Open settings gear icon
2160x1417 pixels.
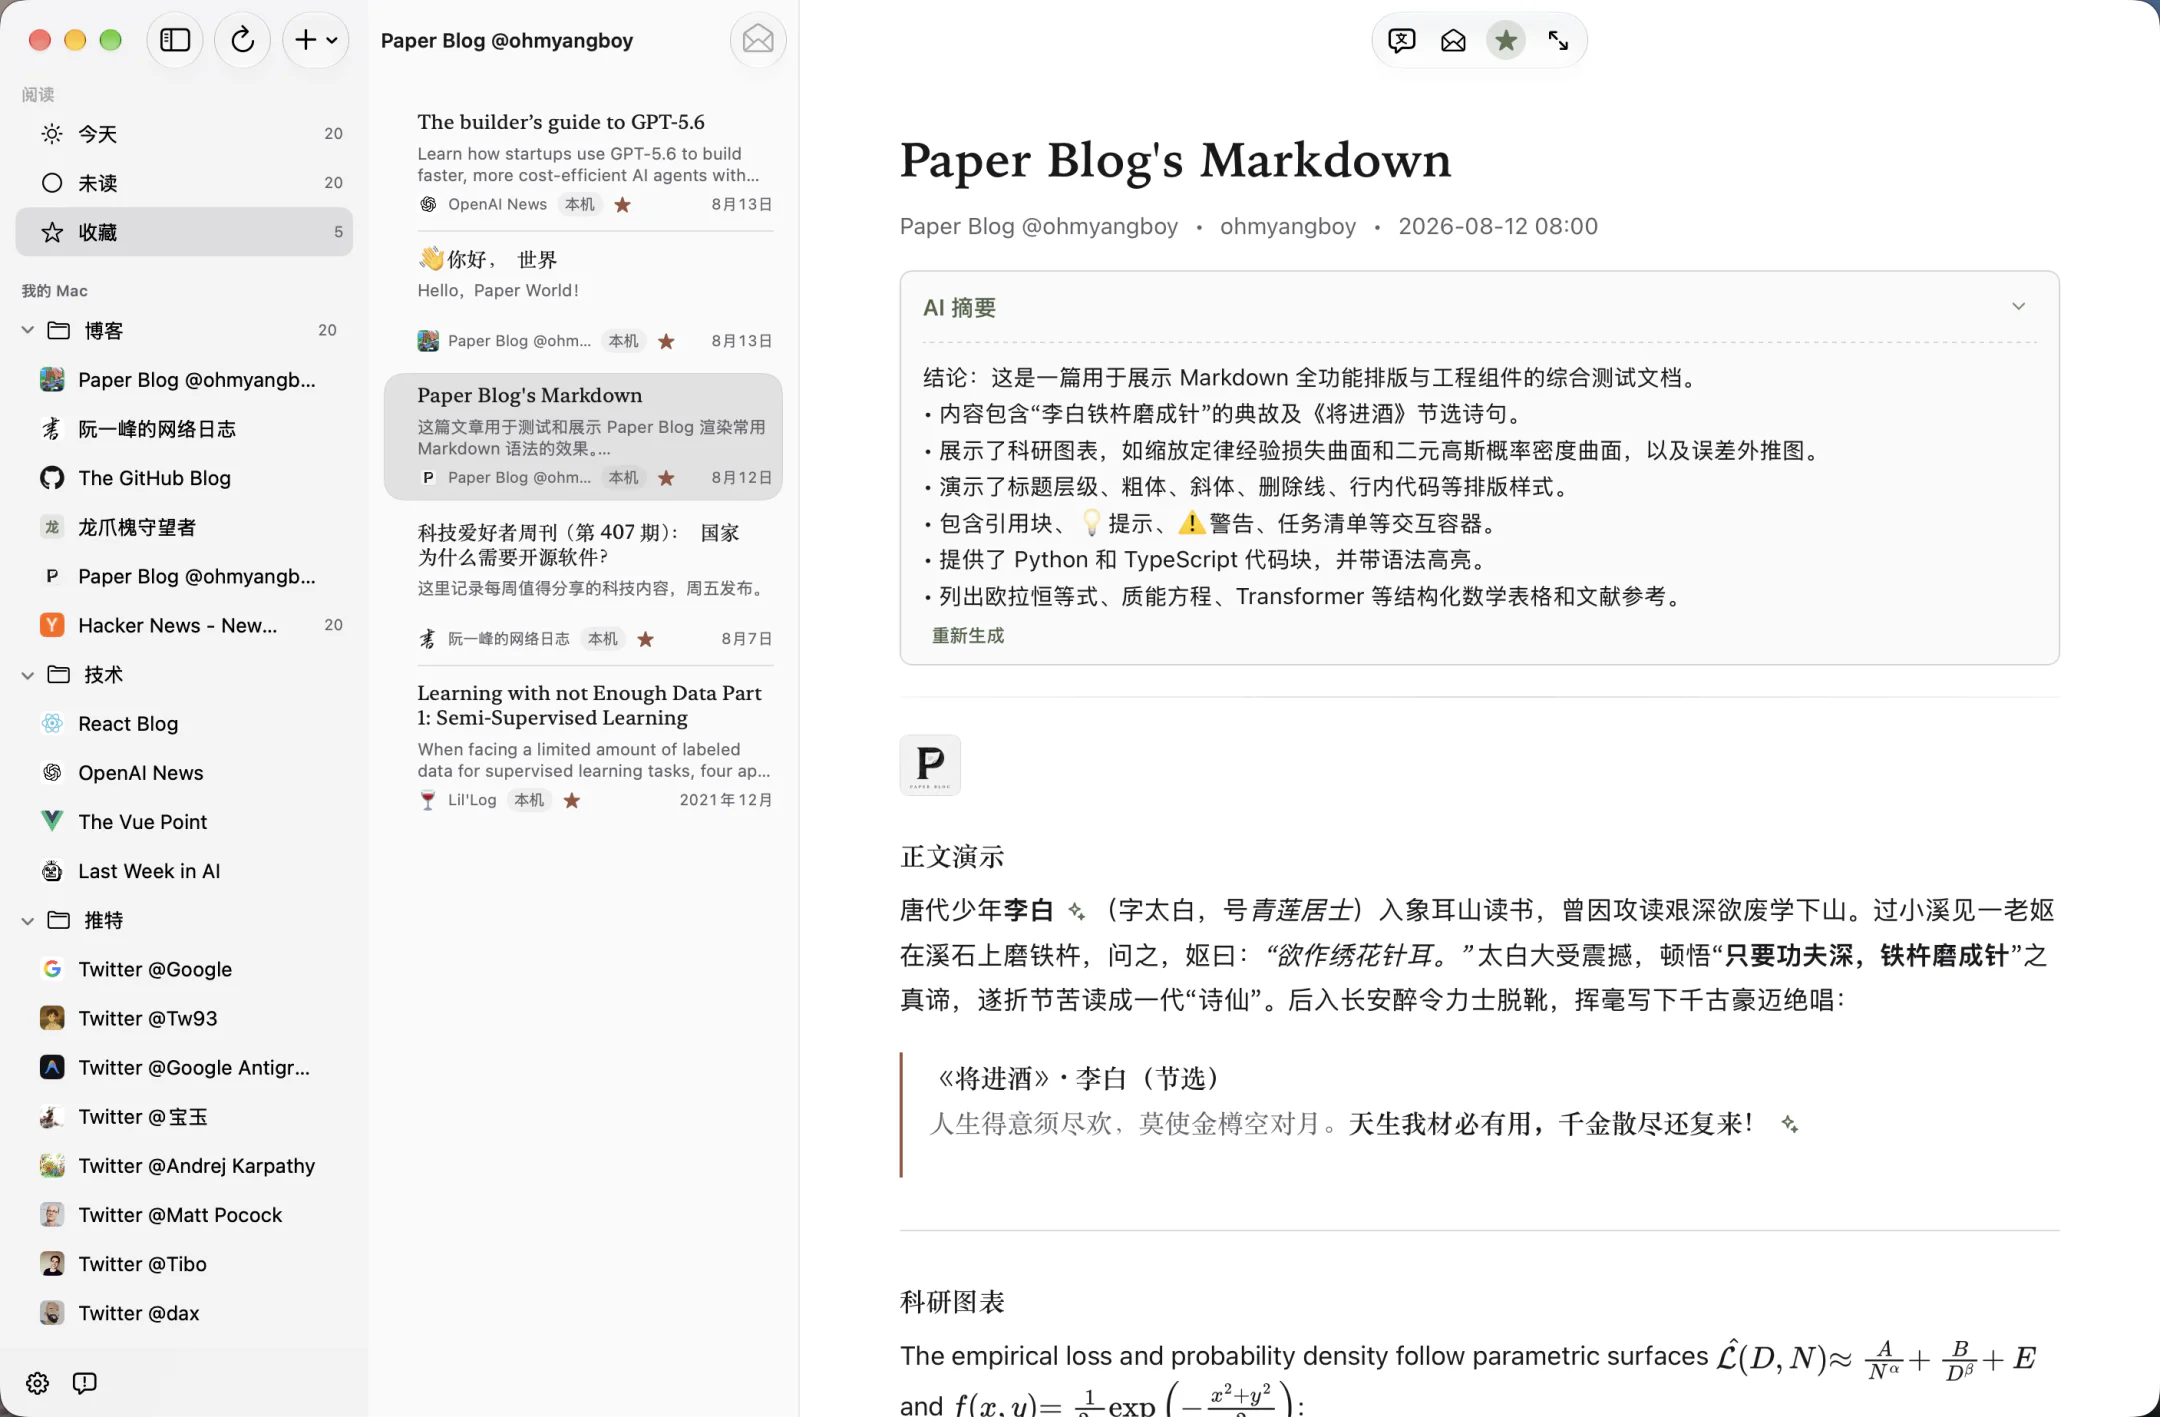coord(38,1383)
